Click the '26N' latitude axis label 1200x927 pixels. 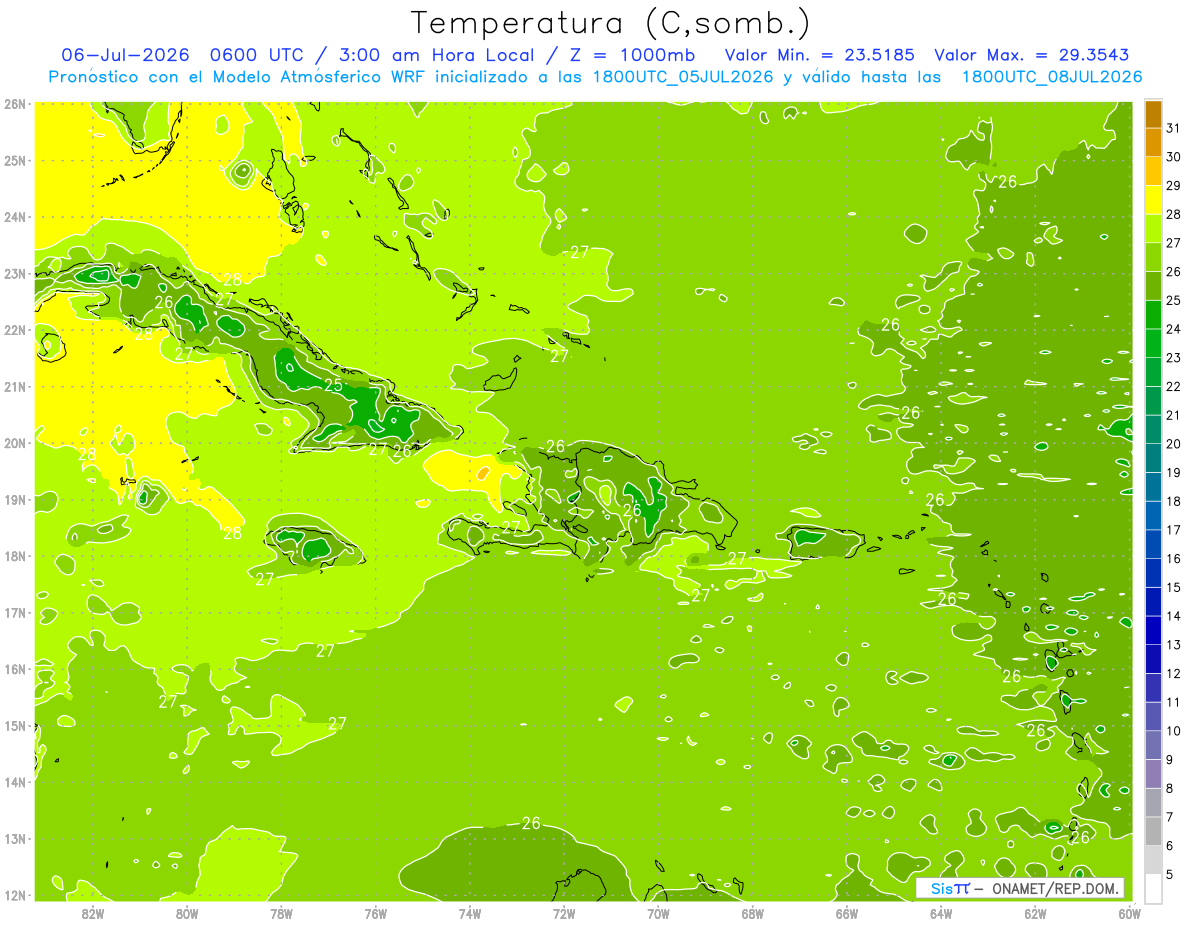[15, 104]
